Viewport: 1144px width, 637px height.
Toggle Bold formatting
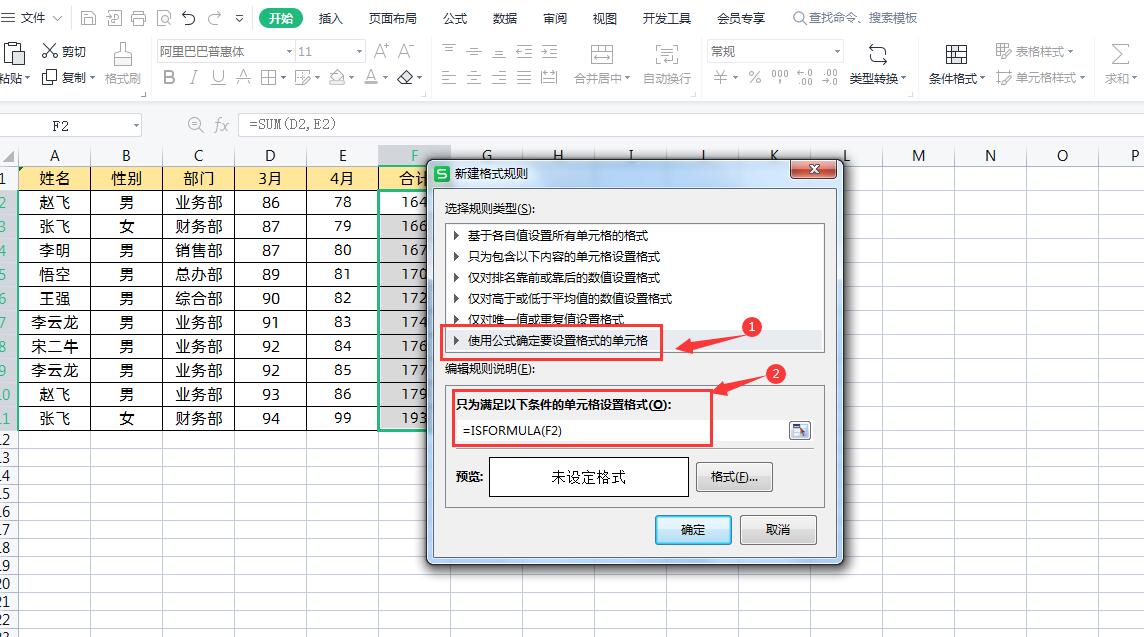click(x=169, y=77)
